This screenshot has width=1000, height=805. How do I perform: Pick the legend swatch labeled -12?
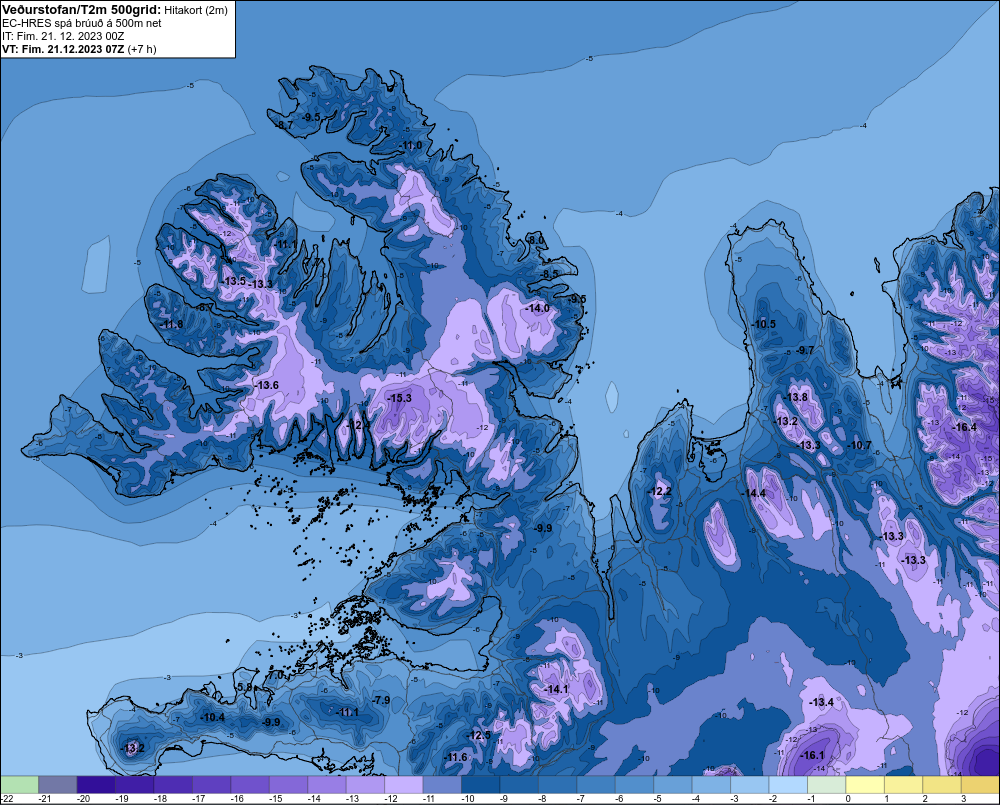pyautogui.click(x=404, y=784)
